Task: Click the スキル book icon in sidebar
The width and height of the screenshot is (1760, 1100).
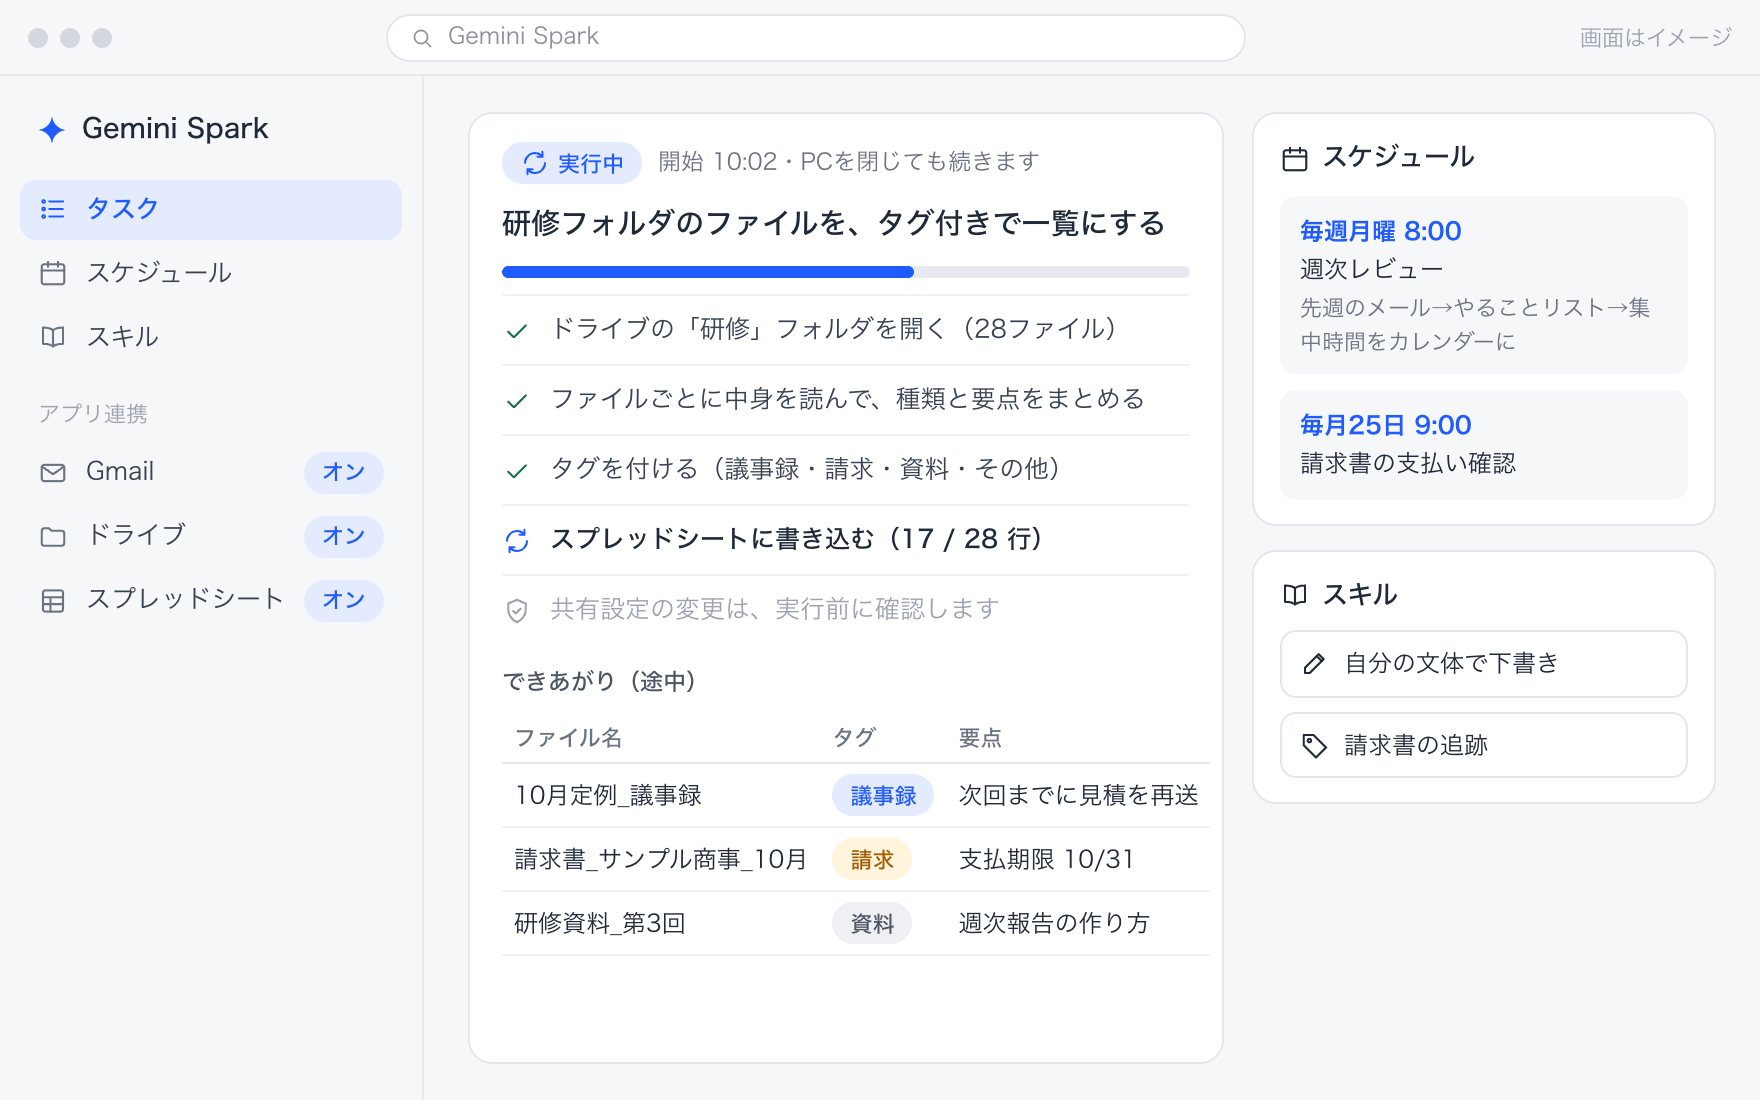Action: coord(53,337)
